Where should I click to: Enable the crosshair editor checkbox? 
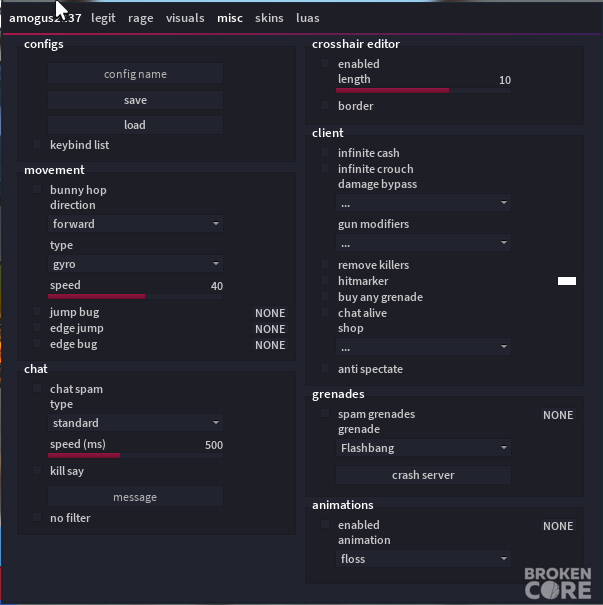pyautogui.click(x=325, y=63)
